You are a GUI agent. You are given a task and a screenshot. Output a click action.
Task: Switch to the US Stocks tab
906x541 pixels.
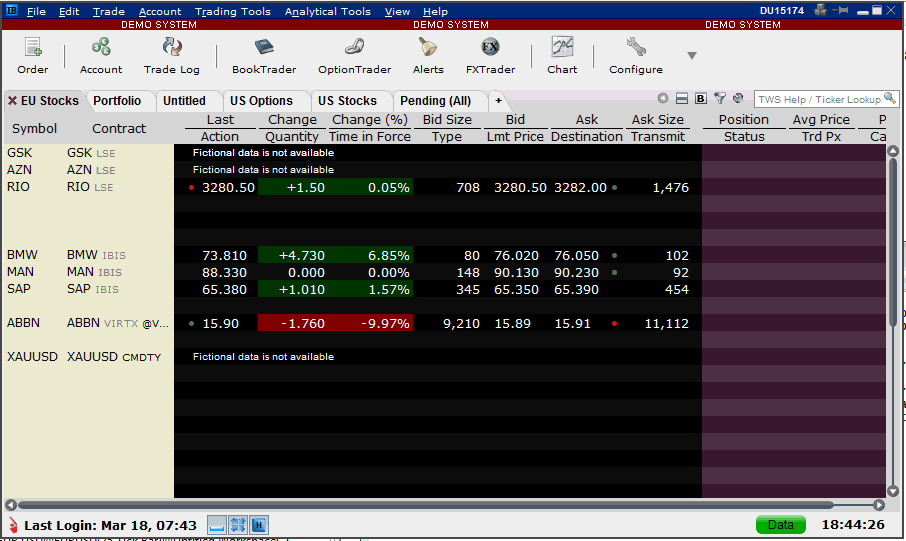(347, 101)
